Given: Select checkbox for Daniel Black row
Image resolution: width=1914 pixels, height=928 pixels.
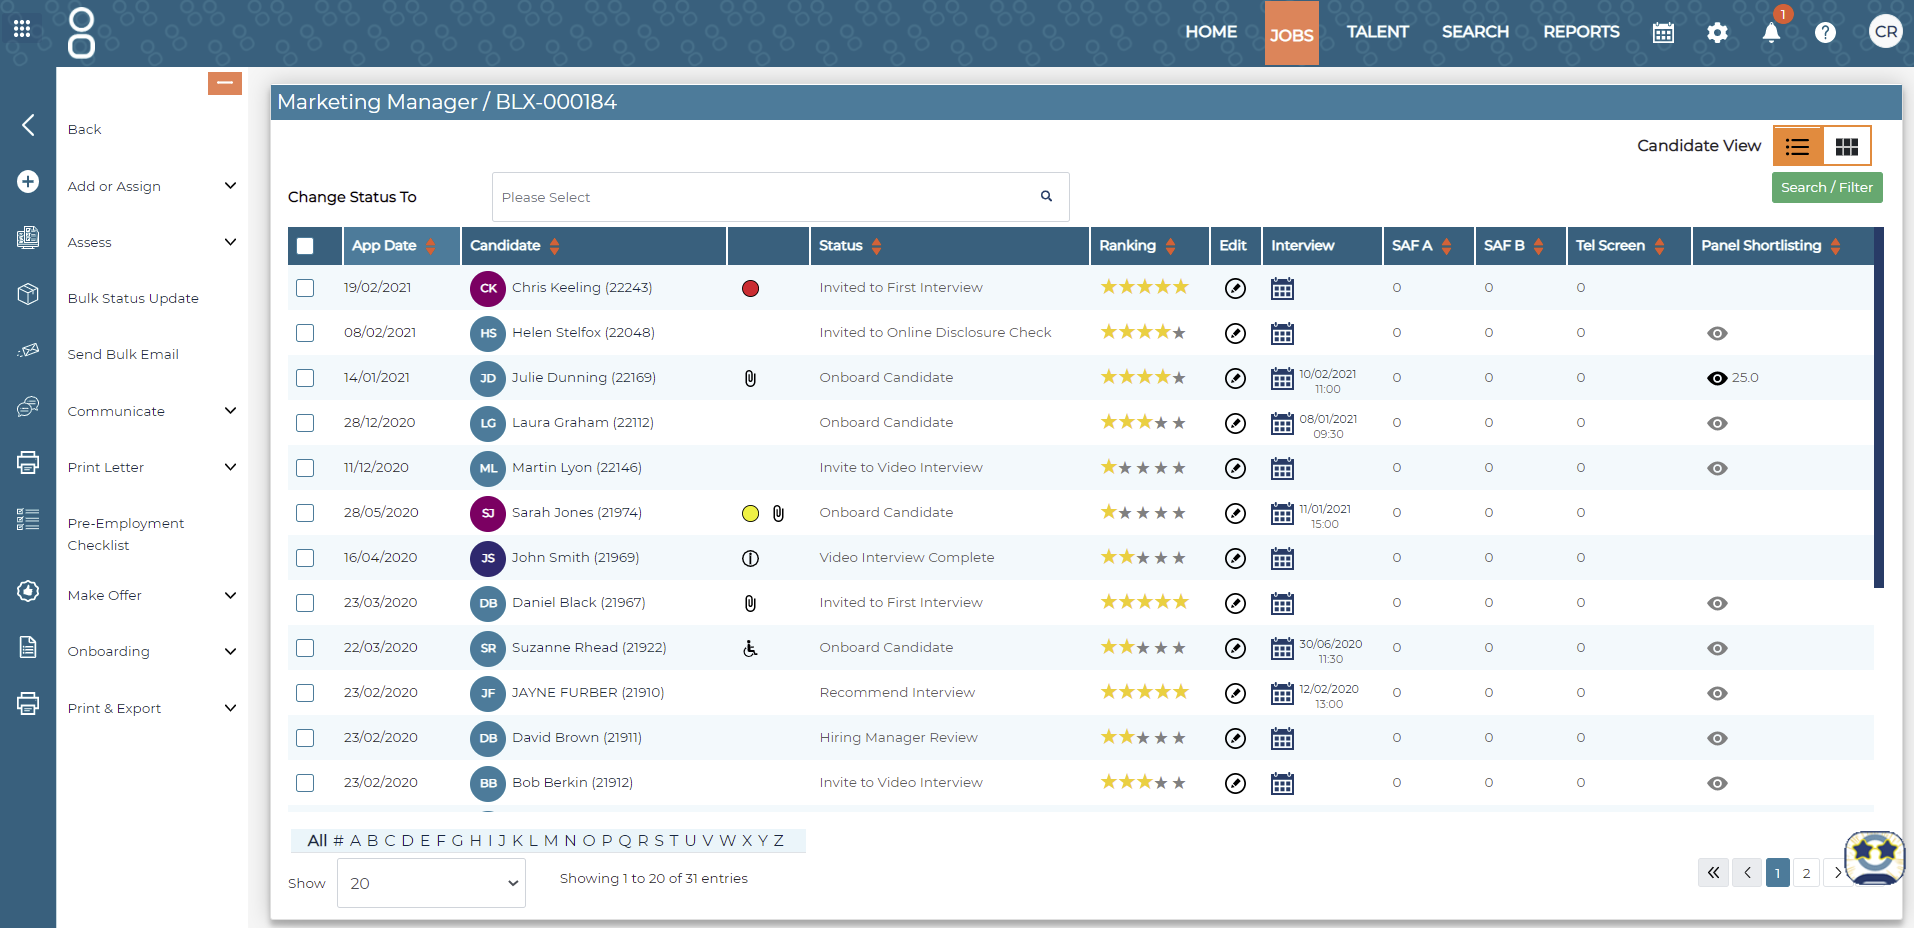Looking at the screenshot, I should point(305,603).
